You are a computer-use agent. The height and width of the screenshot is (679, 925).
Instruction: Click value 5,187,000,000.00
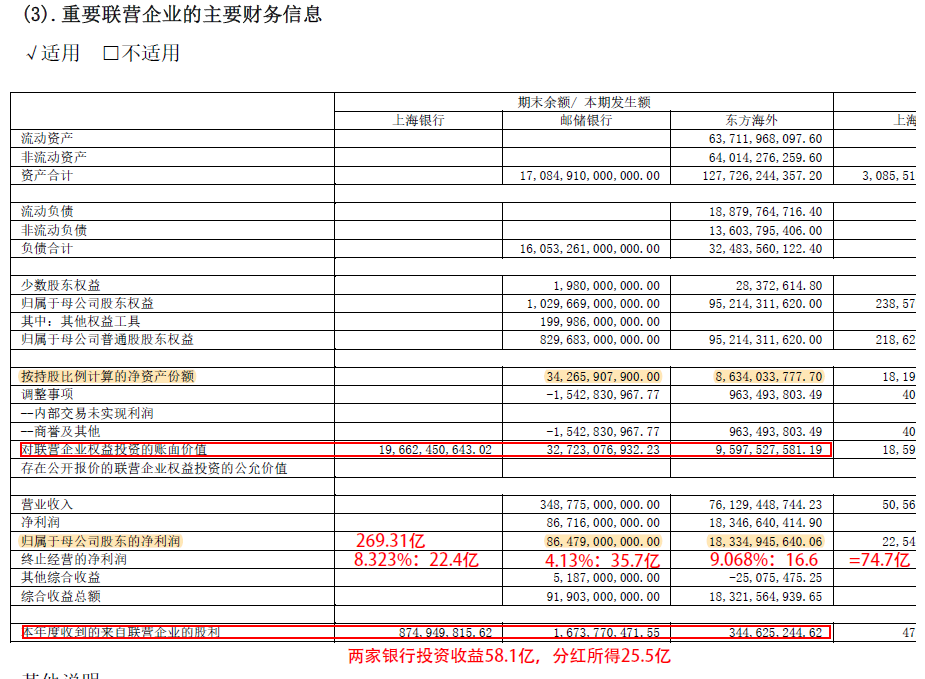606,578
